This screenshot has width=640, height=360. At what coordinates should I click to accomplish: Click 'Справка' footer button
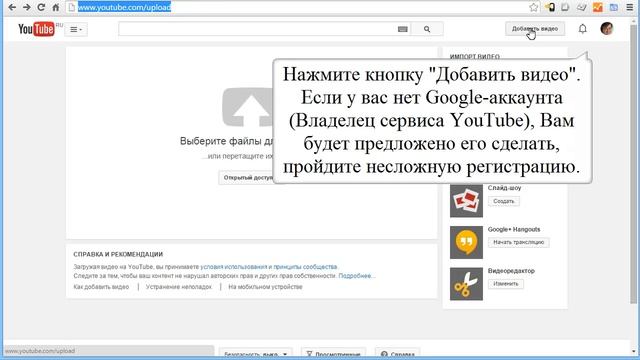click(398, 354)
